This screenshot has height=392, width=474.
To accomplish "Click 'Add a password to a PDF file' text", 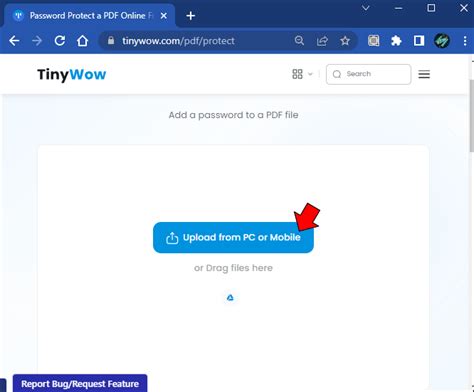I will tap(233, 115).
